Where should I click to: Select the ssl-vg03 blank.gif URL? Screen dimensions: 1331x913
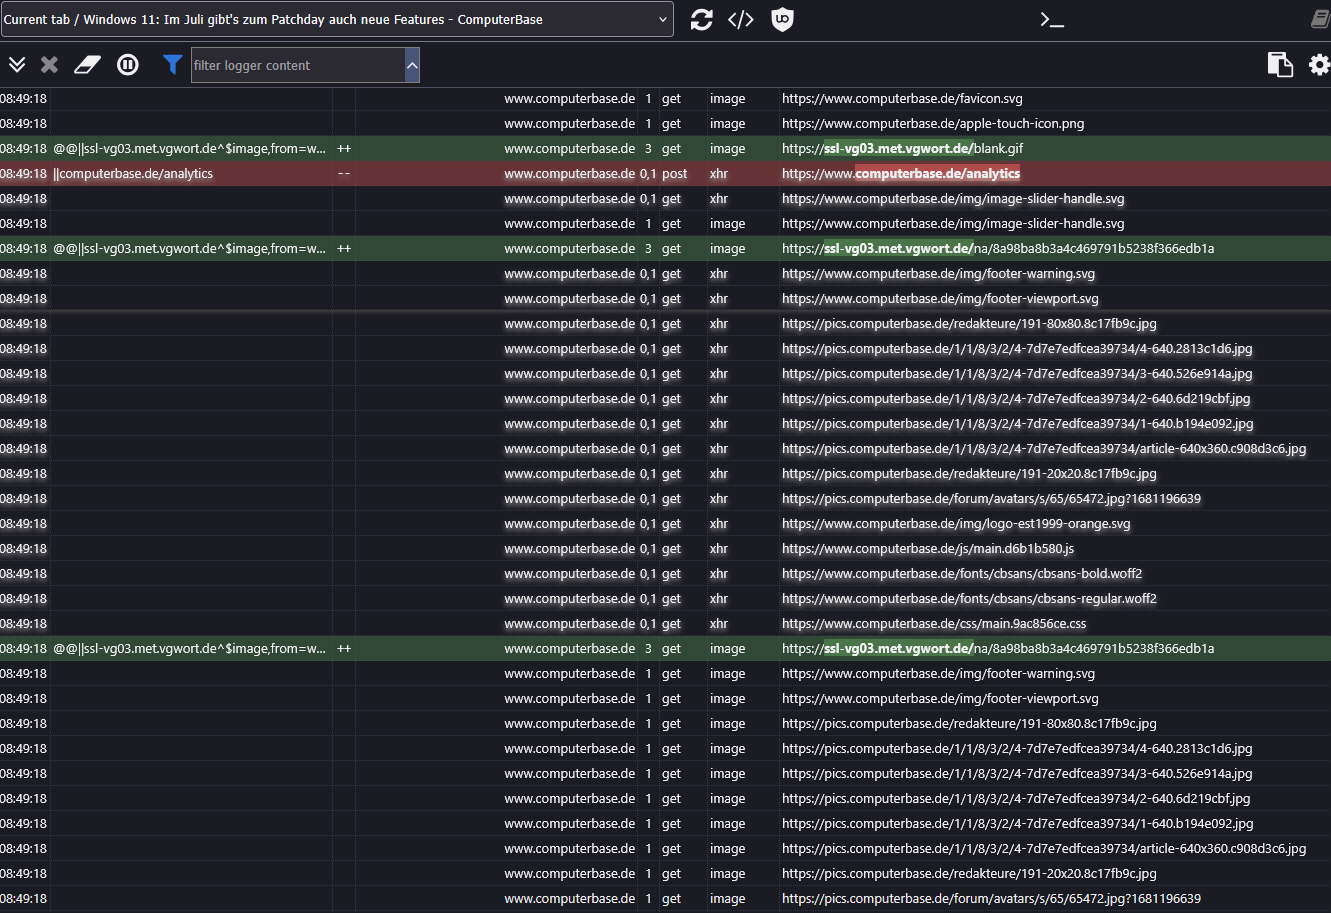[x=902, y=149]
